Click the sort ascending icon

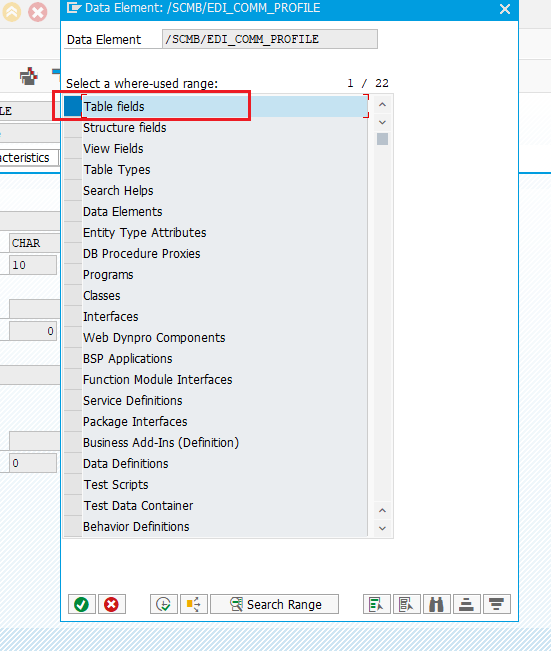tap(466, 604)
